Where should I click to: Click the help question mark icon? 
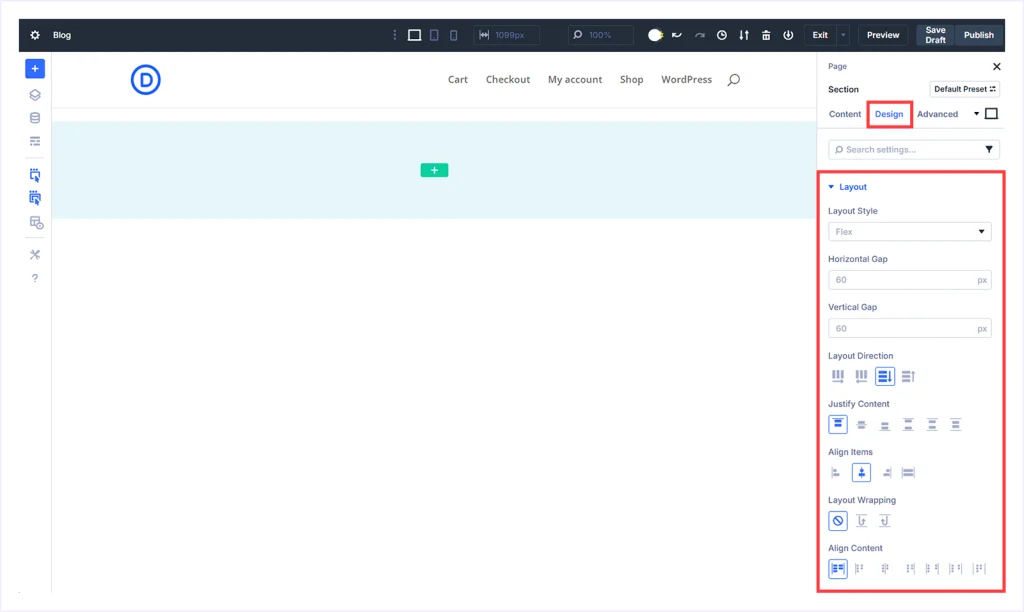tap(34, 278)
